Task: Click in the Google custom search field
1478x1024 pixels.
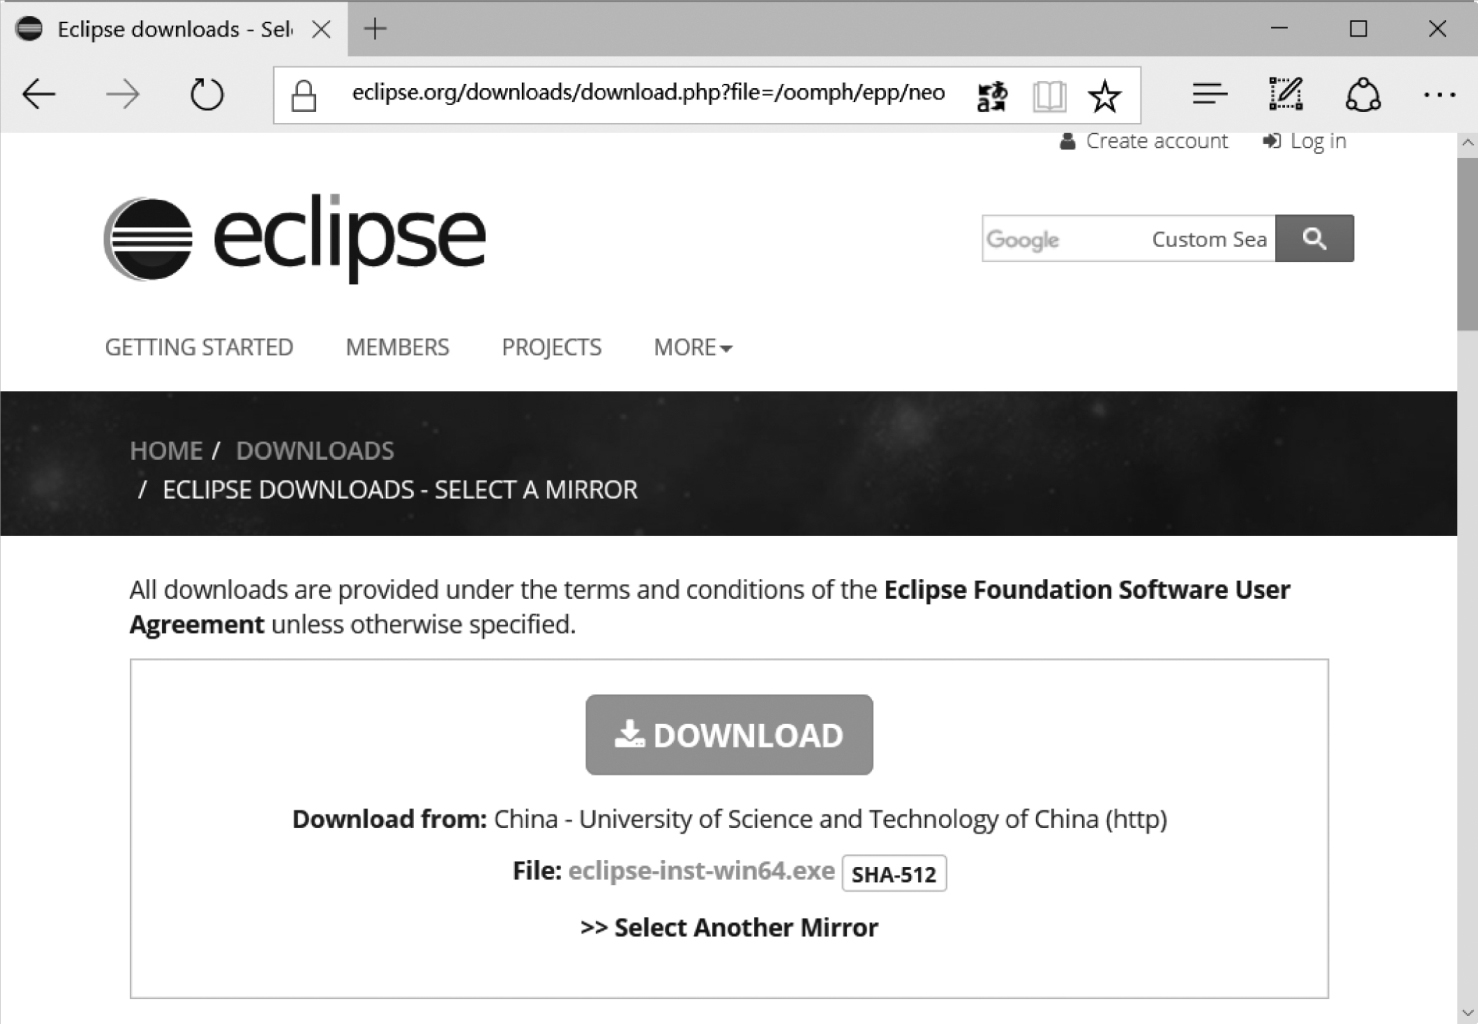Action: click(x=1128, y=238)
